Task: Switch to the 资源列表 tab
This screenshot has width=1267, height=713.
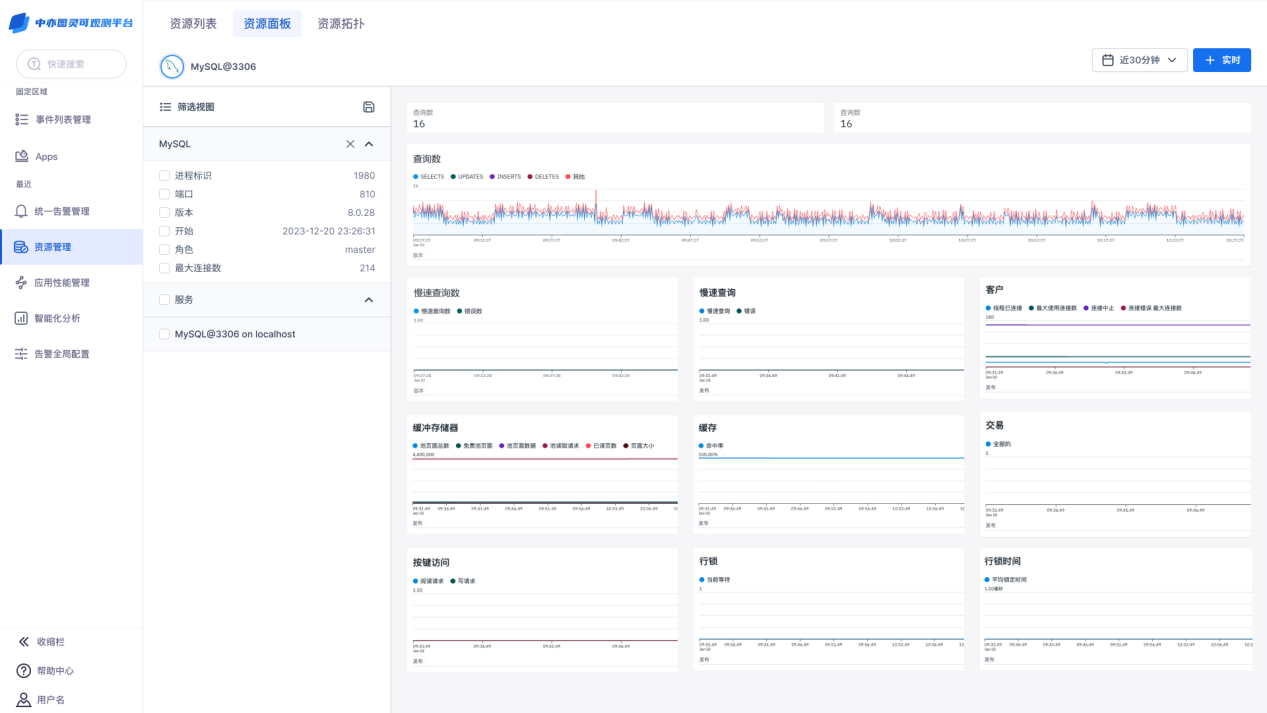Action: 193,23
